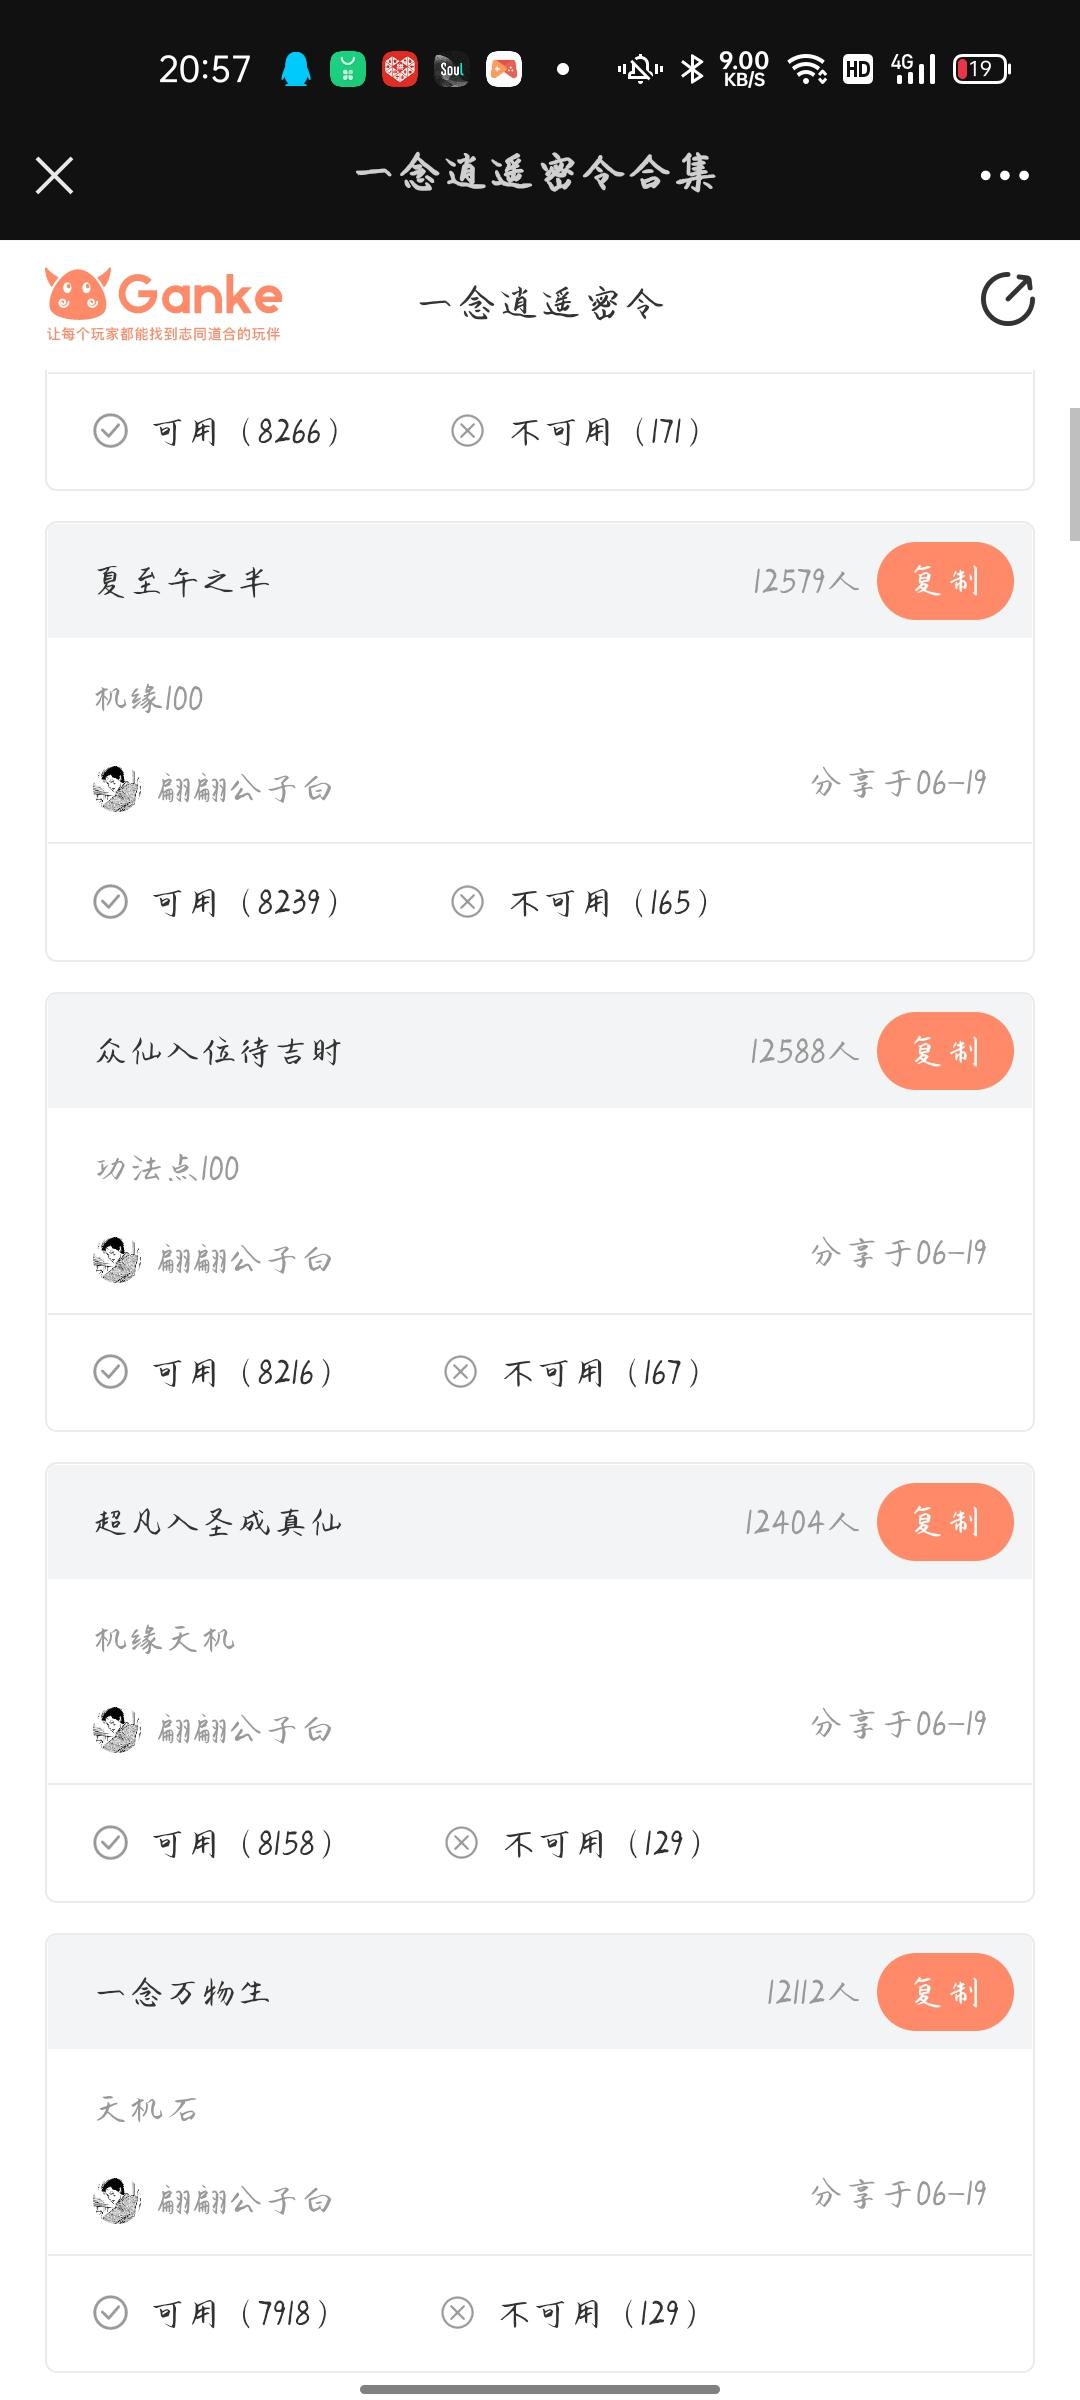This screenshot has height=2400, width=1080.
Task: Open the three-dot menu in the header
Action: pyautogui.click(x=1005, y=175)
